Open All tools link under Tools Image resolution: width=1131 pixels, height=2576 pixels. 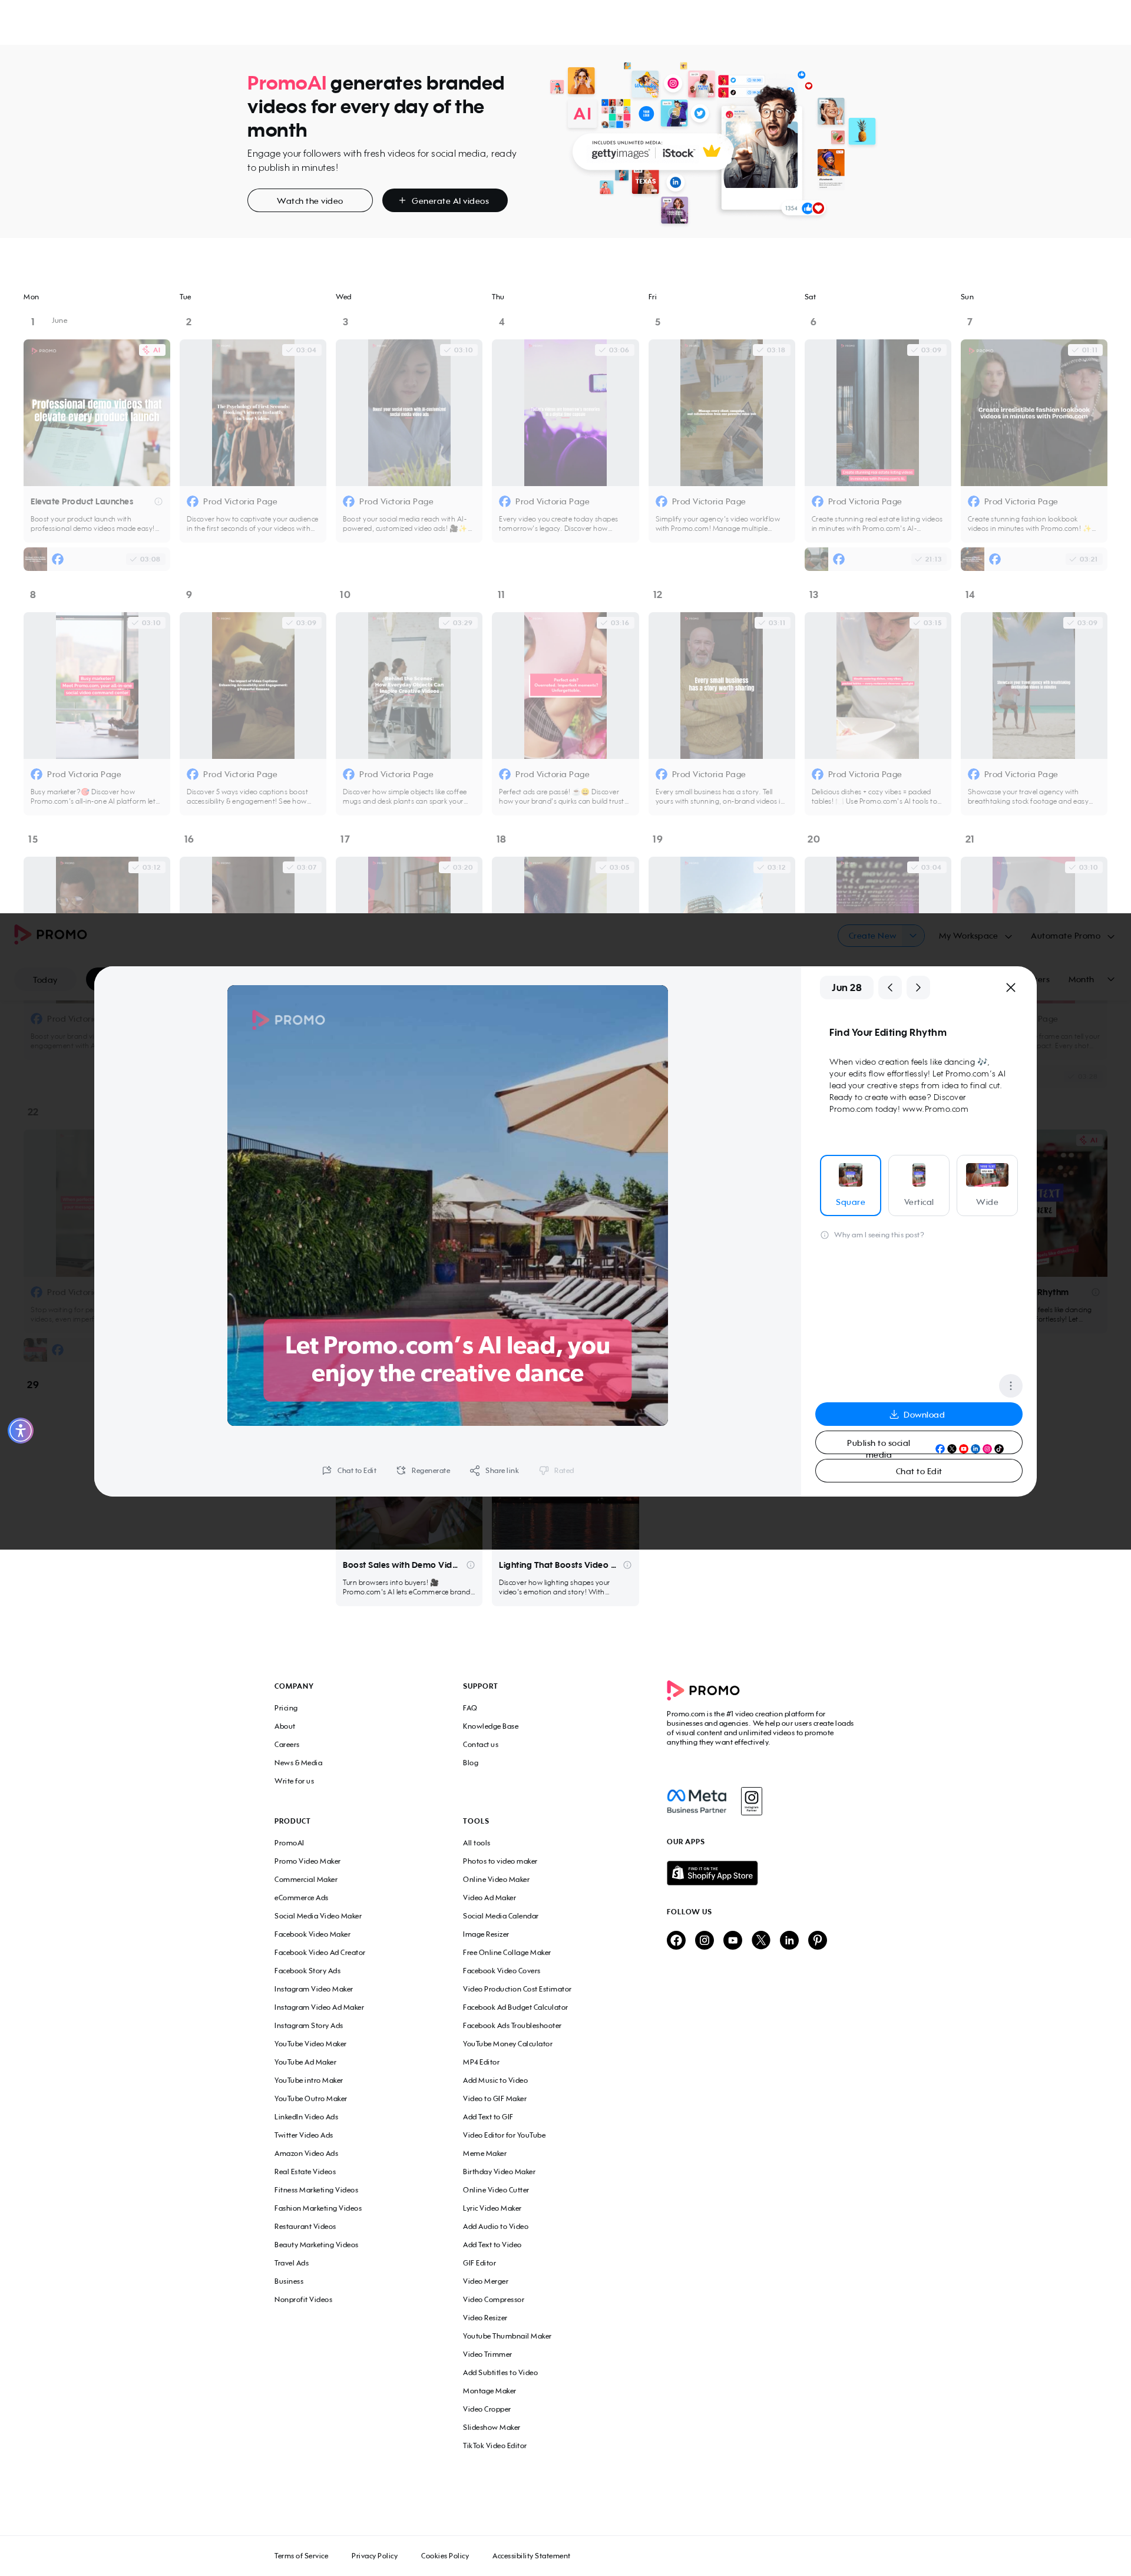[476, 1843]
